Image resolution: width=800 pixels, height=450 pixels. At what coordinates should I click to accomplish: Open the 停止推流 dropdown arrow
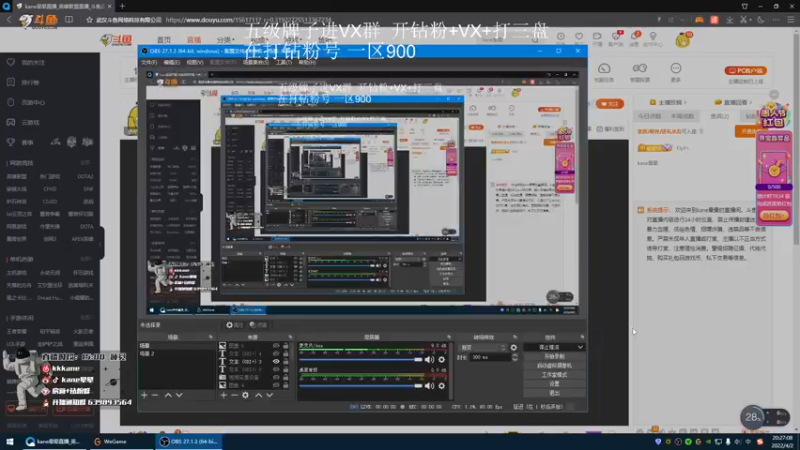580,347
